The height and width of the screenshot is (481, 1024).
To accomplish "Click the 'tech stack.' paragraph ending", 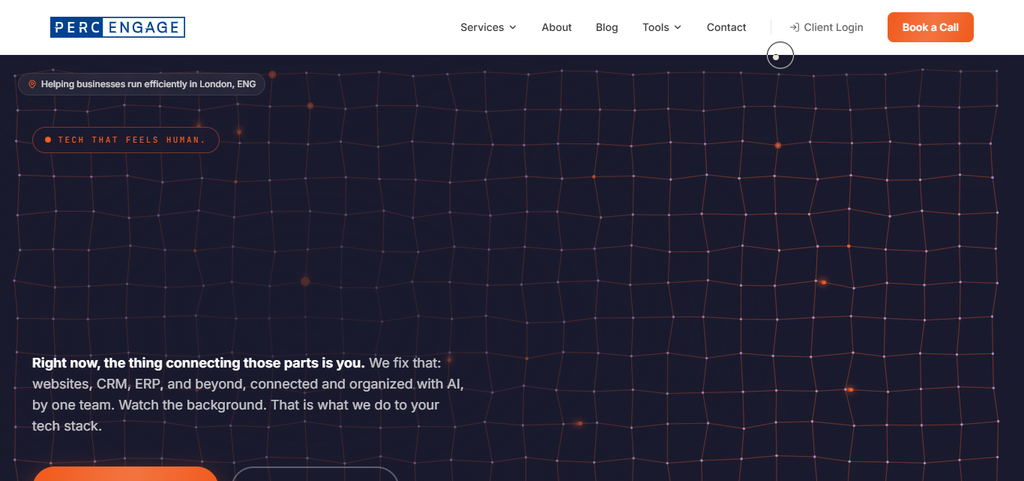I will (x=67, y=426).
